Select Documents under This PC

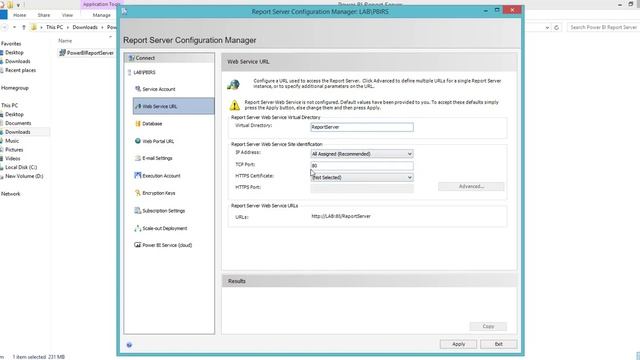pos(18,123)
